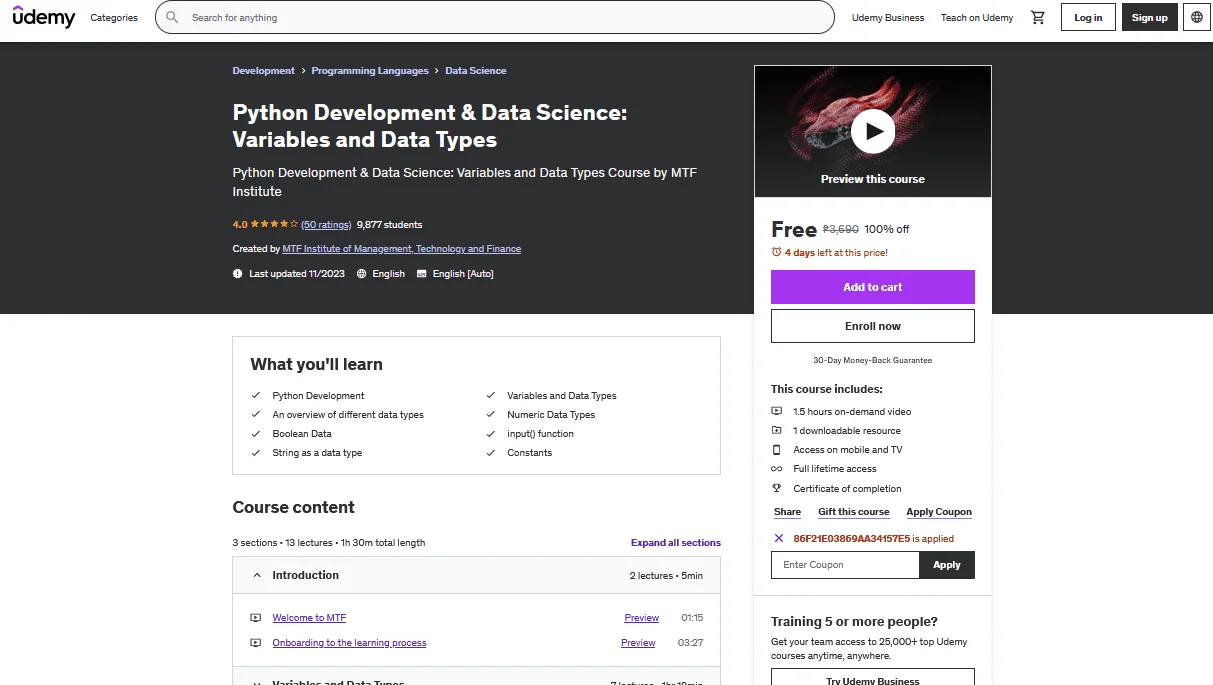Click the '100% off' discount text

[x=887, y=229]
